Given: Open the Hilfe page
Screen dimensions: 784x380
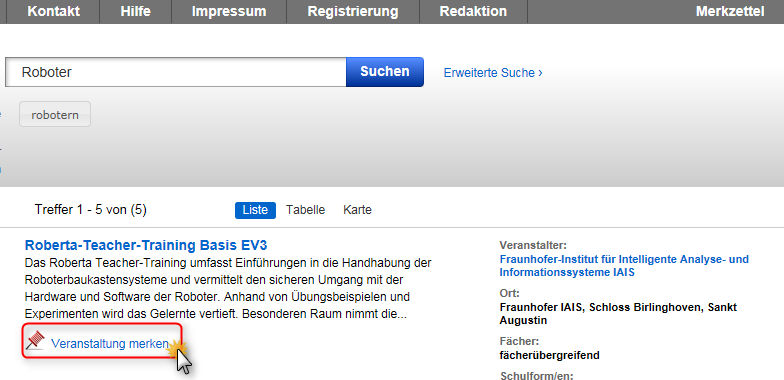Looking at the screenshot, I should (136, 12).
